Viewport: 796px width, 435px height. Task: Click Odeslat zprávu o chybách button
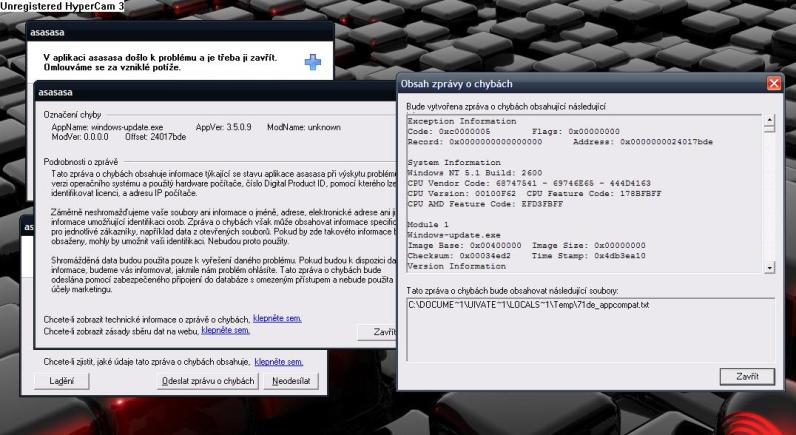[208, 381]
